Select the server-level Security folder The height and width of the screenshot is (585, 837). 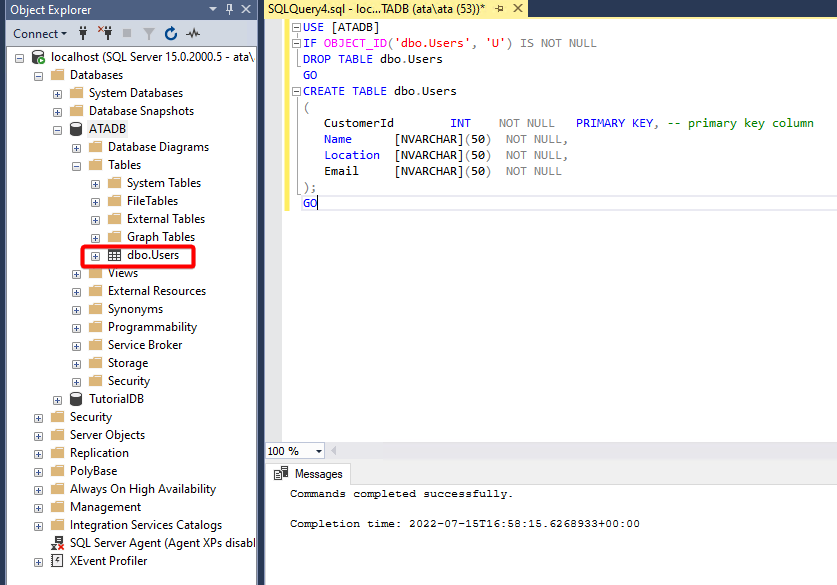click(x=91, y=417)
